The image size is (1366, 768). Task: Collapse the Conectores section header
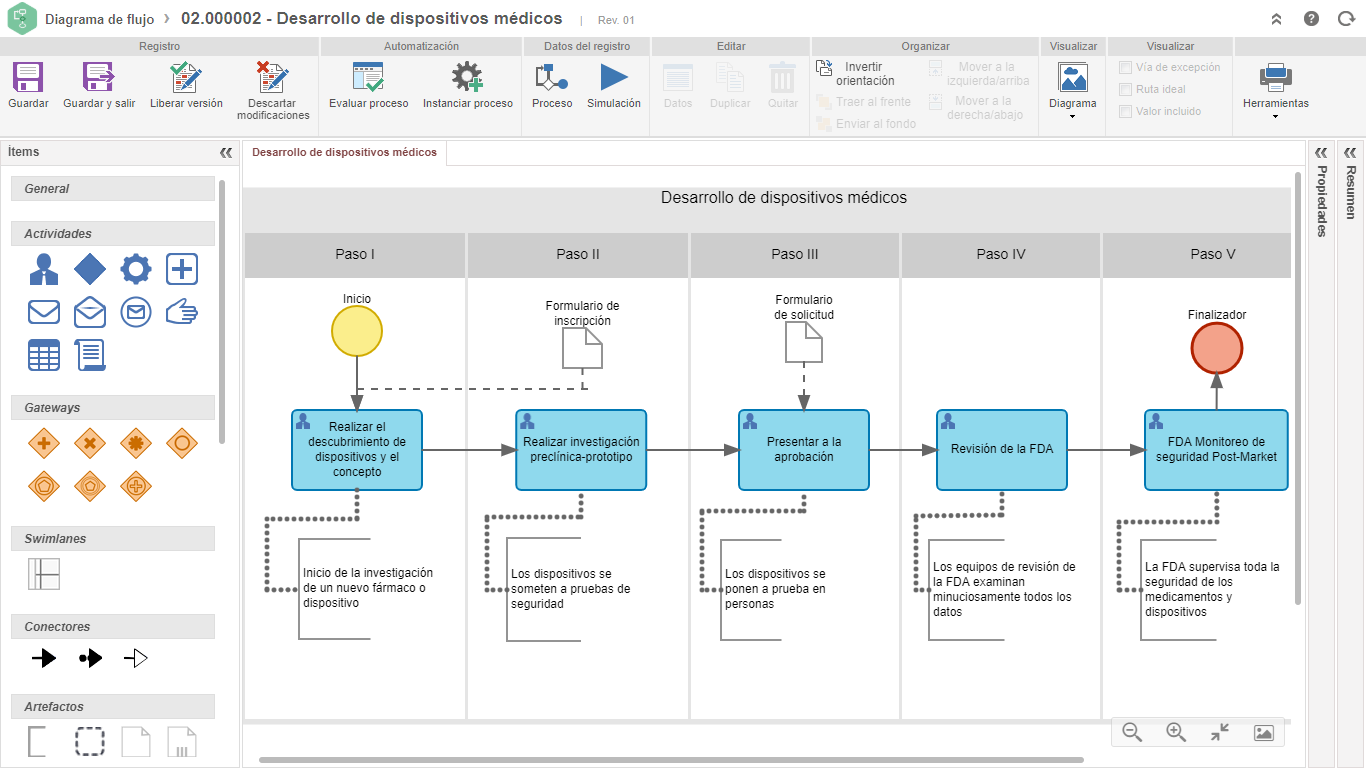(x=113, y=626)
